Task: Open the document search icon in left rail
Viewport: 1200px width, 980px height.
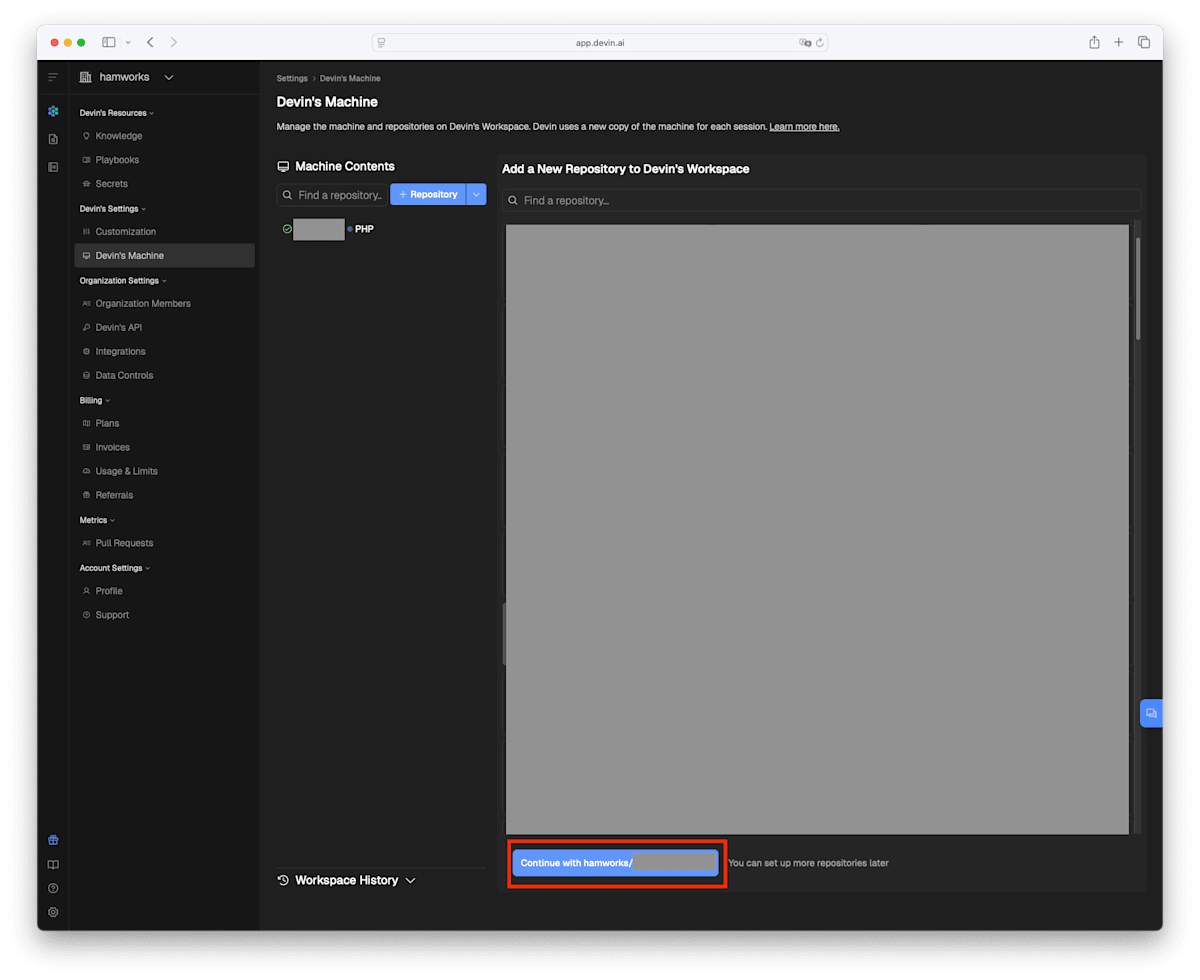Action: click(x=53, y=139)
